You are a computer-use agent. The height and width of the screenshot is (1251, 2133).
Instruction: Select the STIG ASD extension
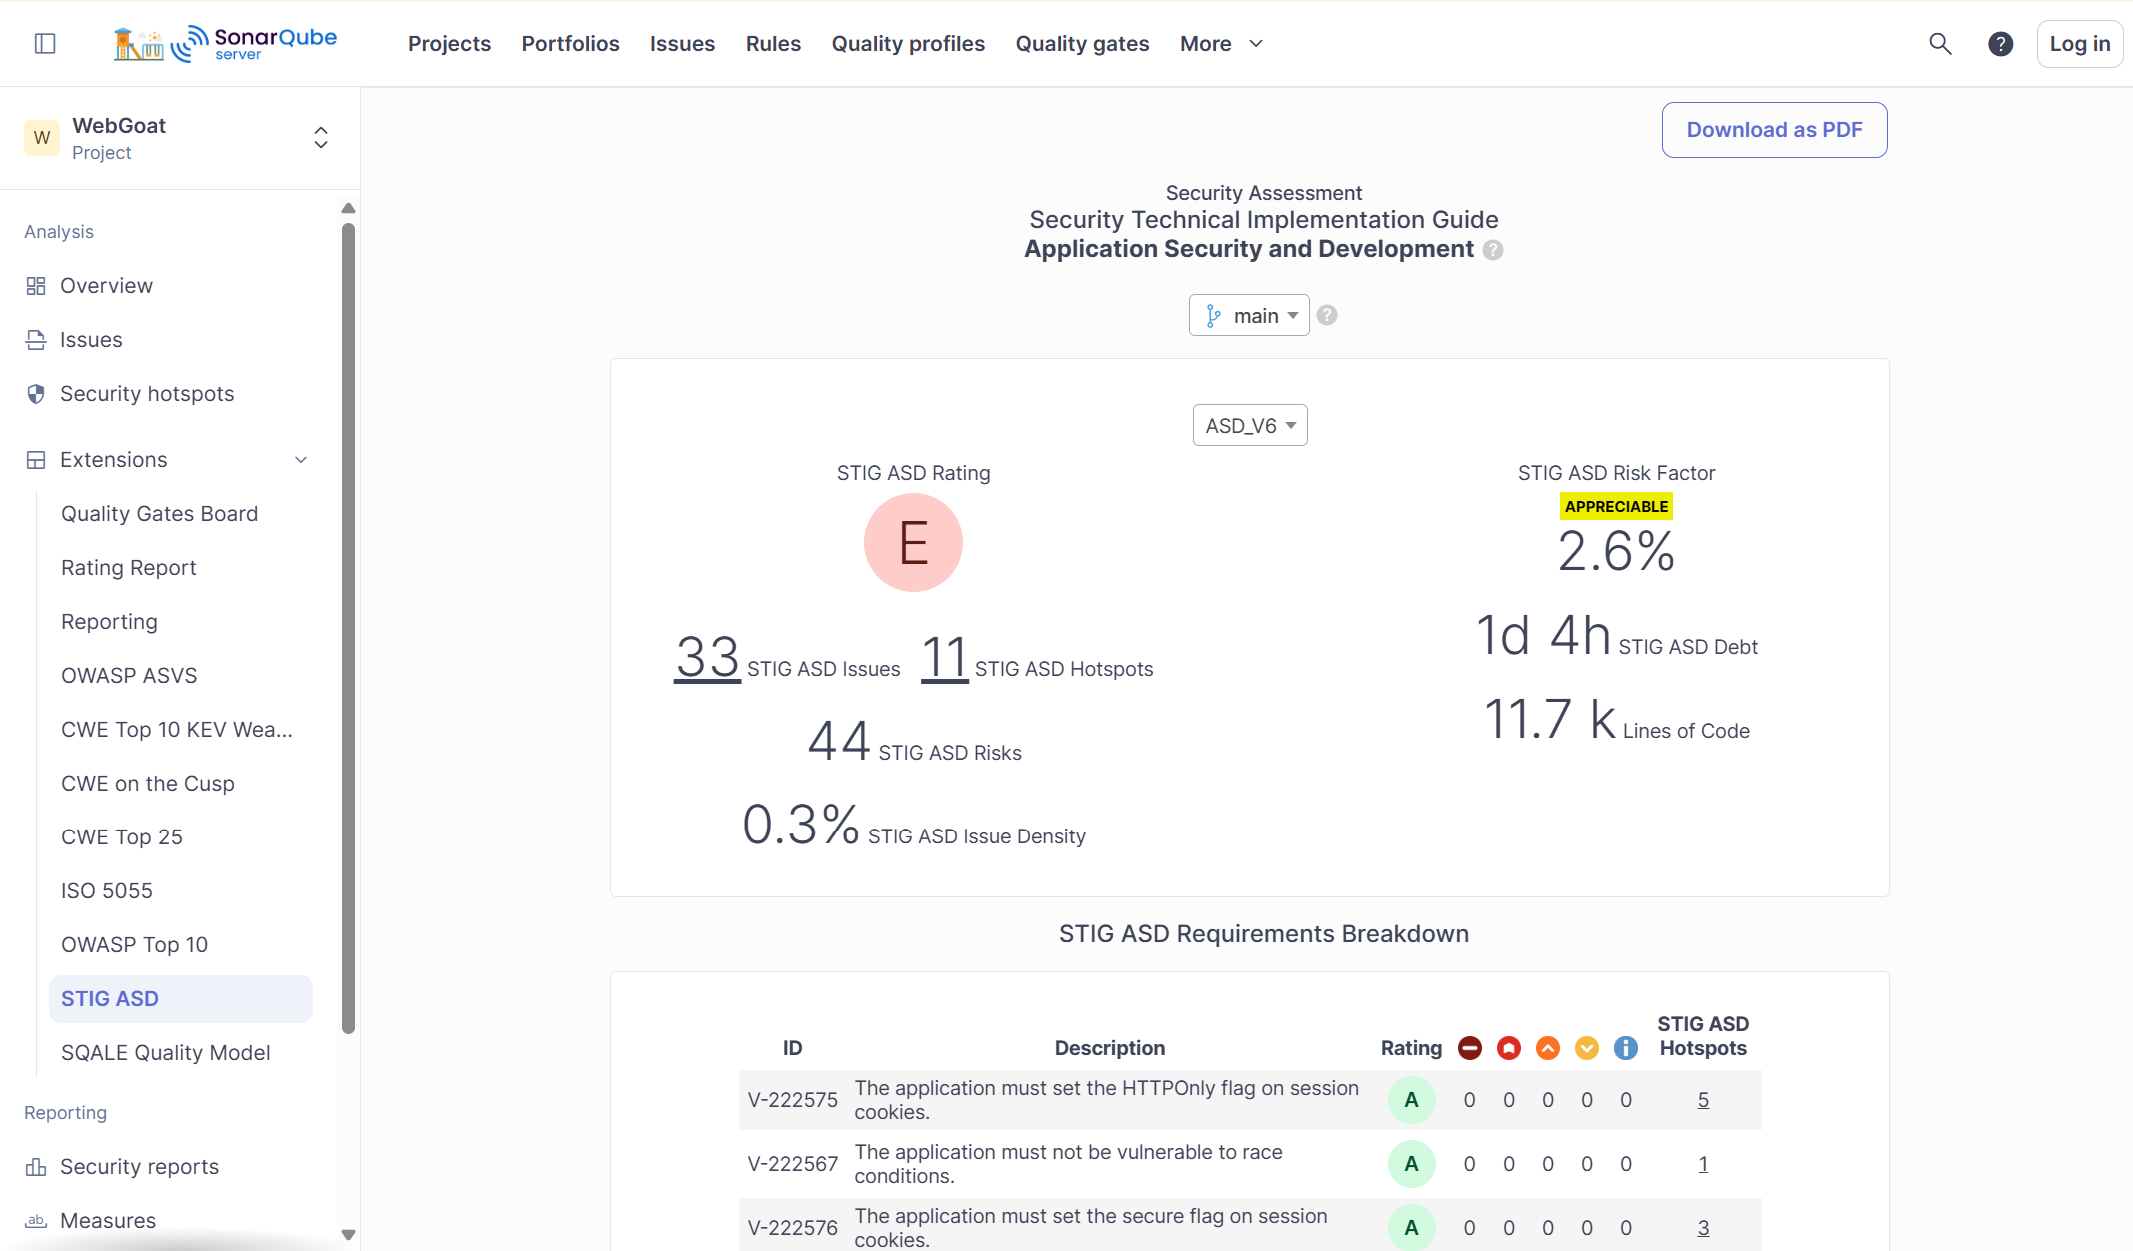click(x=181, y=999)
